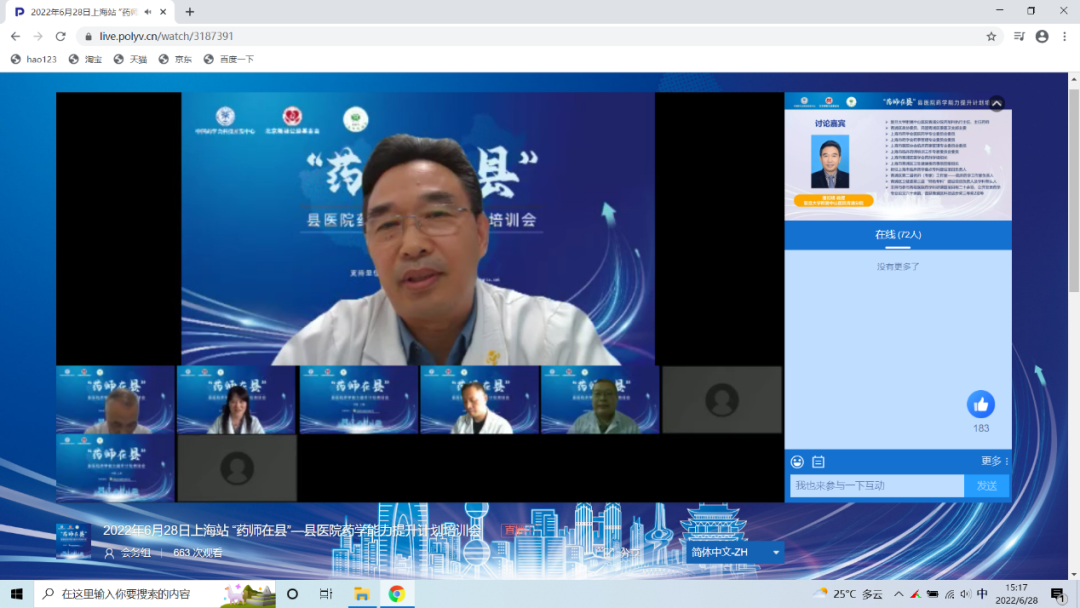Open the 百度一下 bookmark

[x=229, y=59]
